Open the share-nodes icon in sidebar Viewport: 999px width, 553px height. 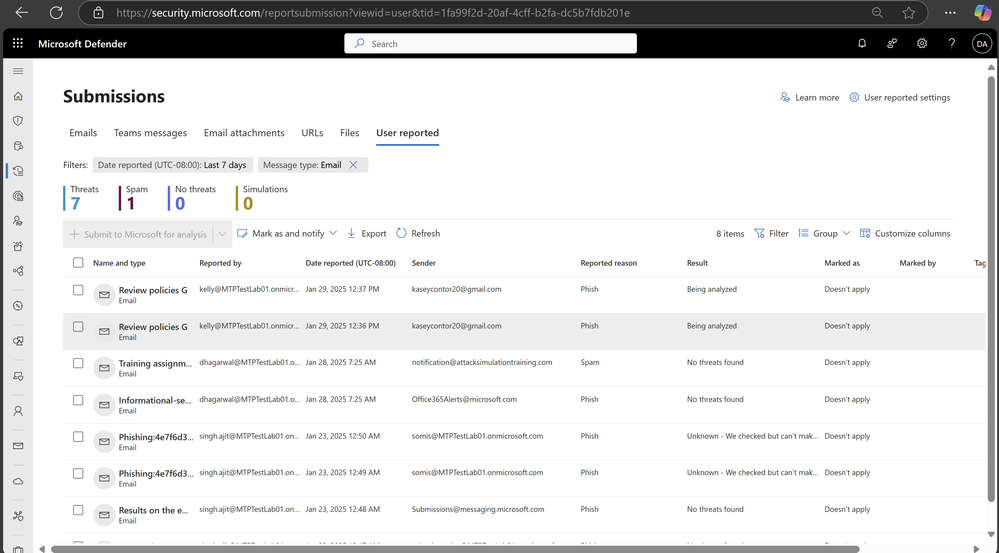tap(18, 271)
